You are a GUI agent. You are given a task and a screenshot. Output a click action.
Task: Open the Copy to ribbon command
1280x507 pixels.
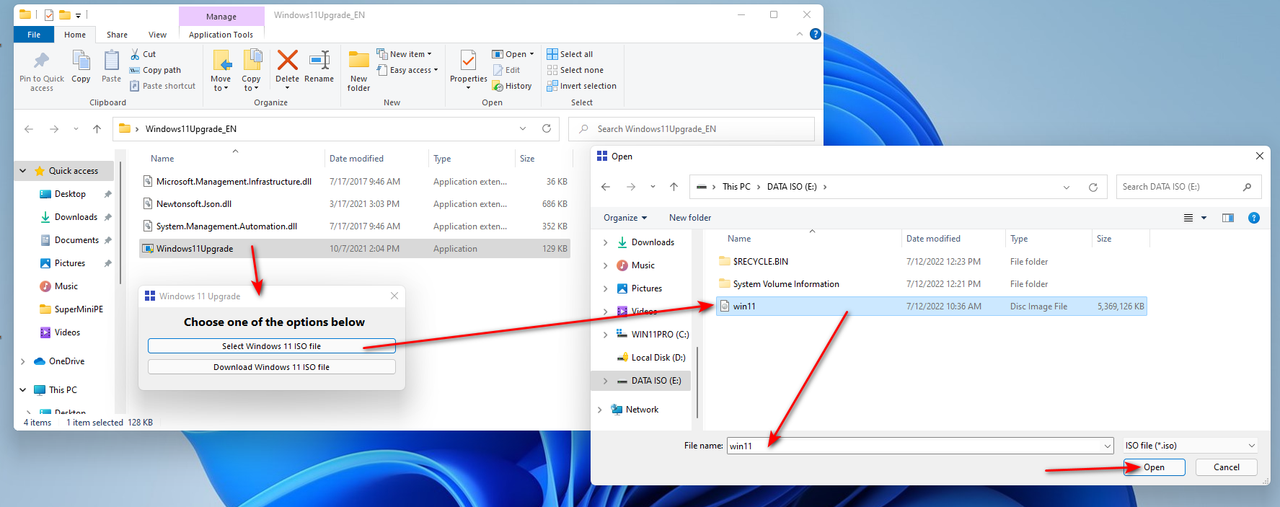(252, 70)
